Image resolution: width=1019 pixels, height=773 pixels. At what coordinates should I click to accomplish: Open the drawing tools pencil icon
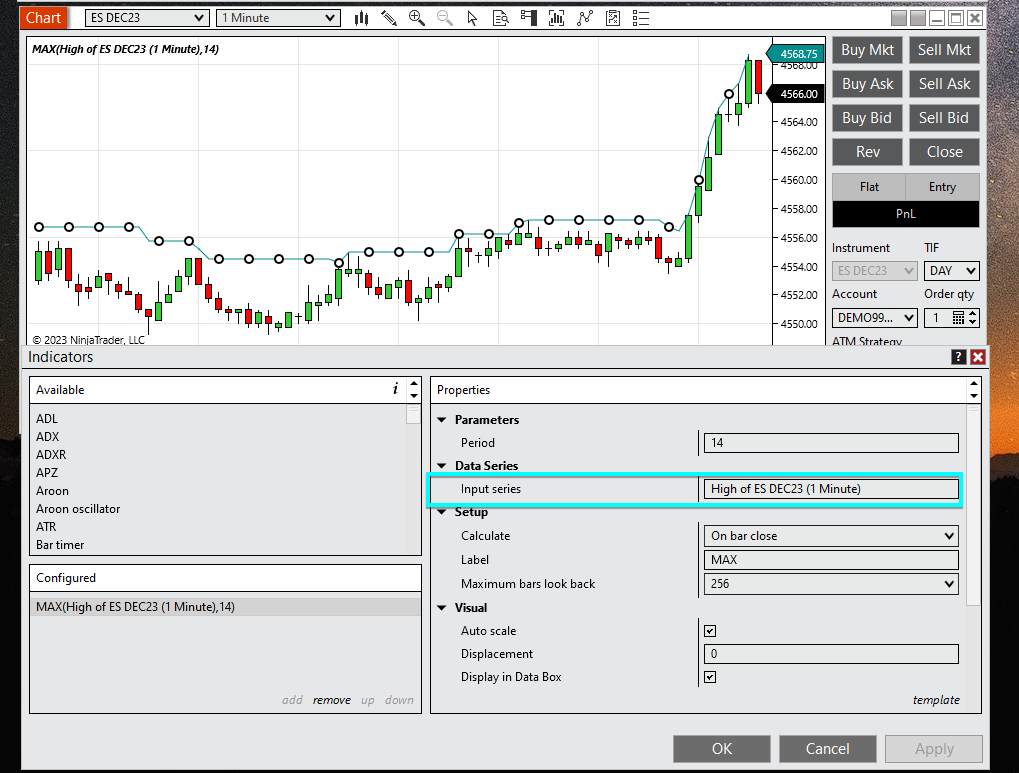tap(389, 18)
